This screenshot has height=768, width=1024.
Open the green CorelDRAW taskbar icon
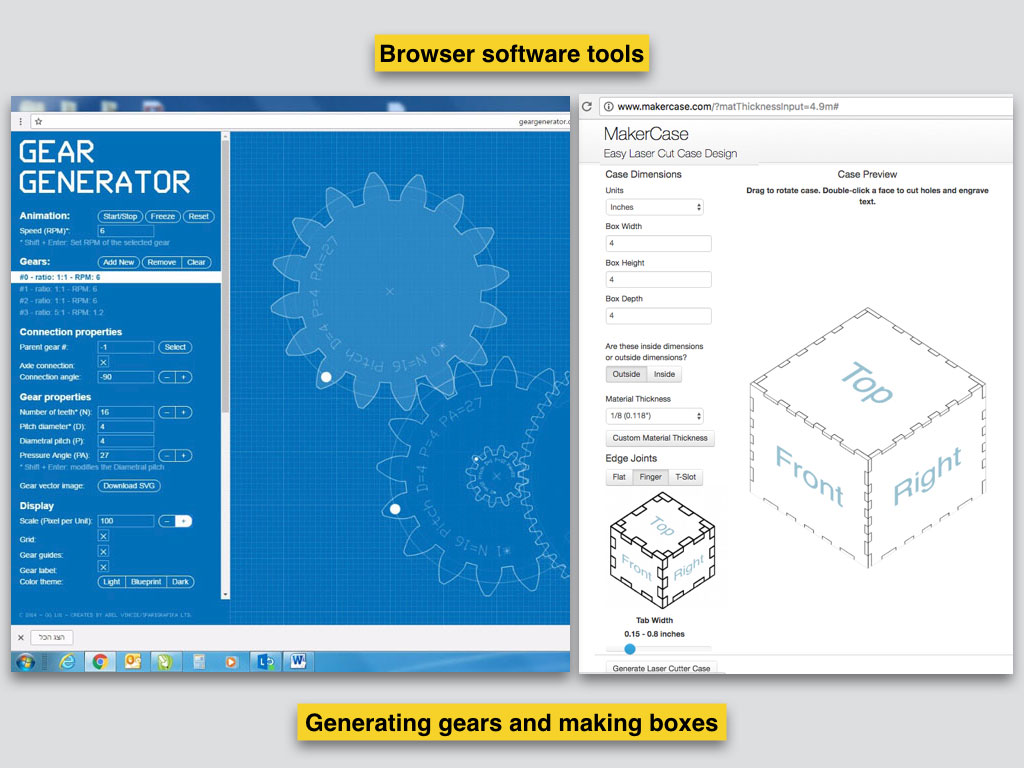(165, 662)
